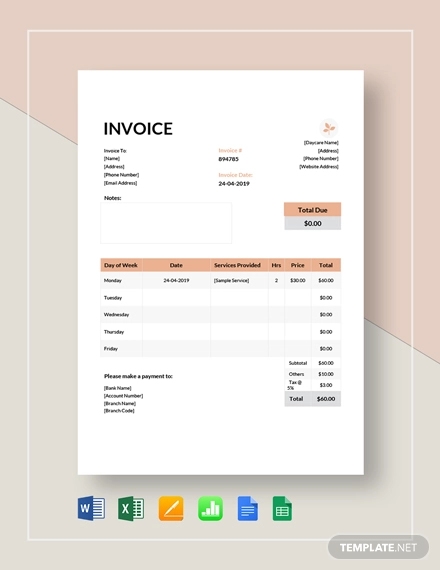Select the Tuesday row label
This screenshot has width=440, height=570.
point(113,298)
